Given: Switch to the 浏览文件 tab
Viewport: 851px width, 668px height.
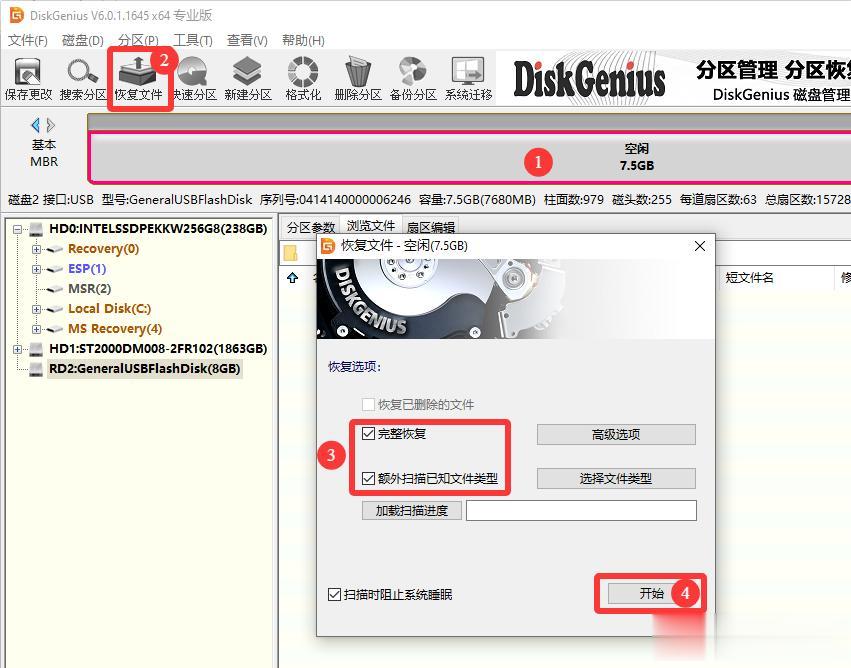Looking at the screenshot, I should 371,225.
